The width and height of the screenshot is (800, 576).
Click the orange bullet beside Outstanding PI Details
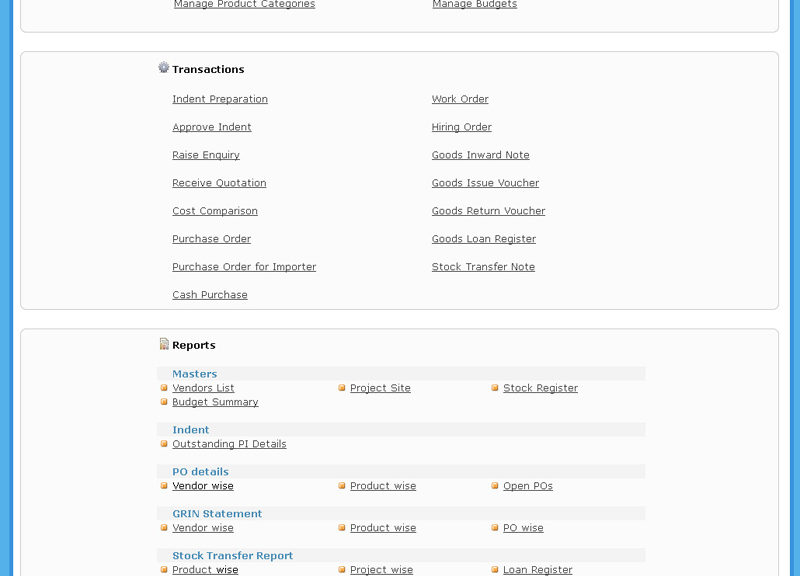164,444
